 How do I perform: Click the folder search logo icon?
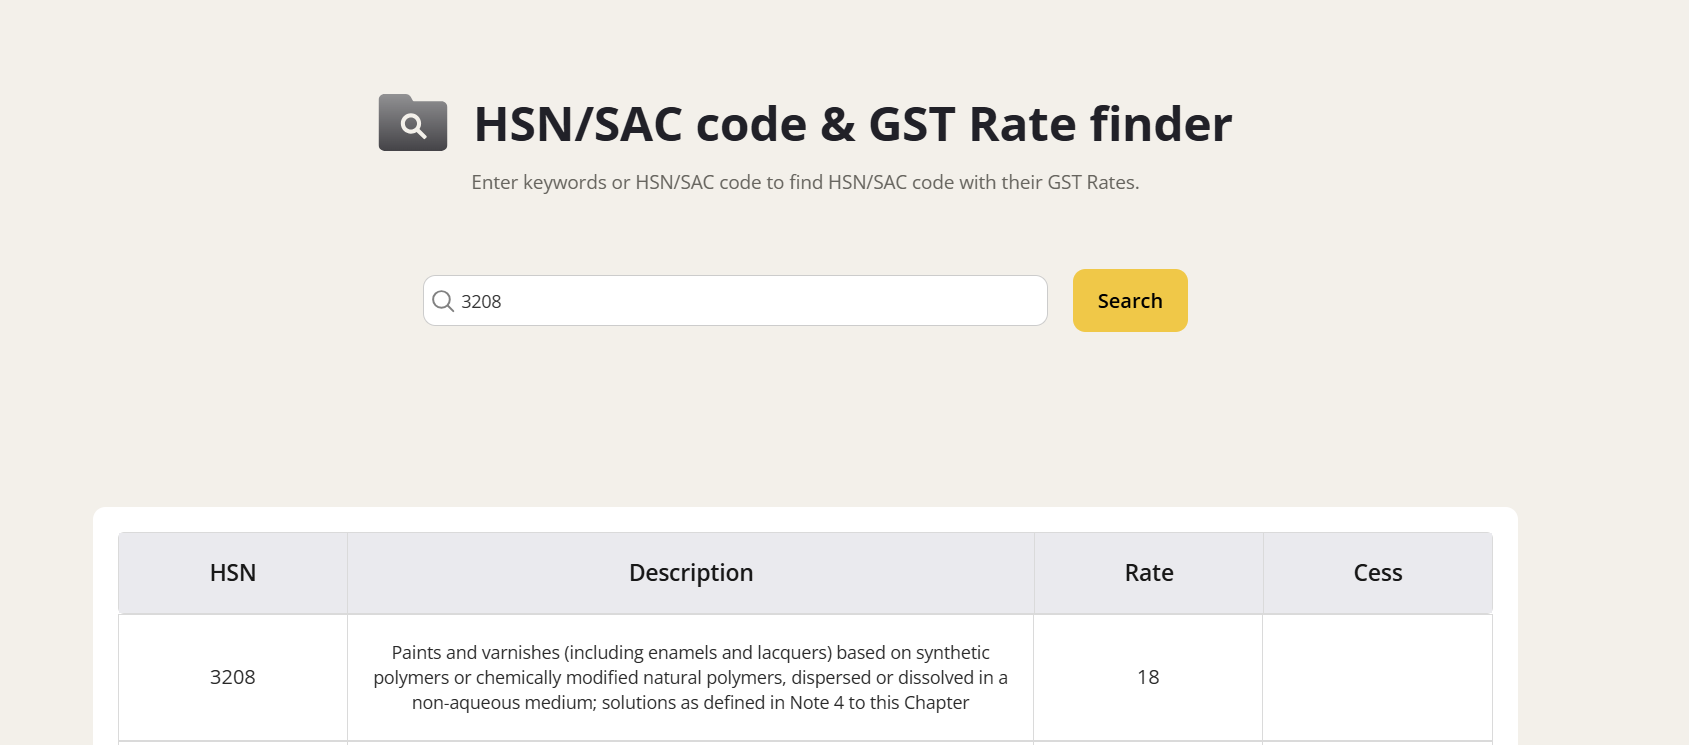[412, 123]
